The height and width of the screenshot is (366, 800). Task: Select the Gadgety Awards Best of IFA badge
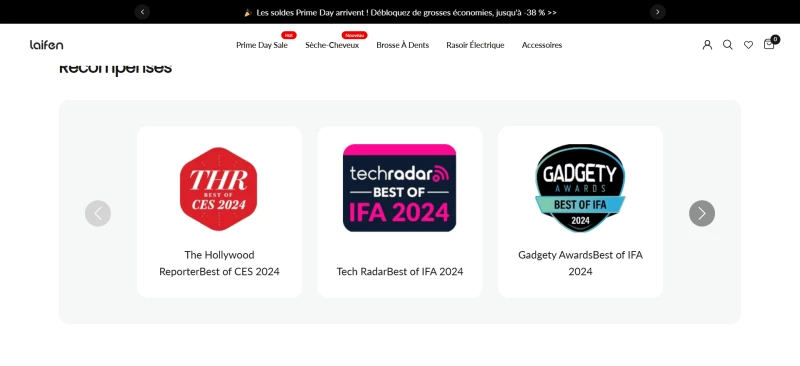coord(580,188)
